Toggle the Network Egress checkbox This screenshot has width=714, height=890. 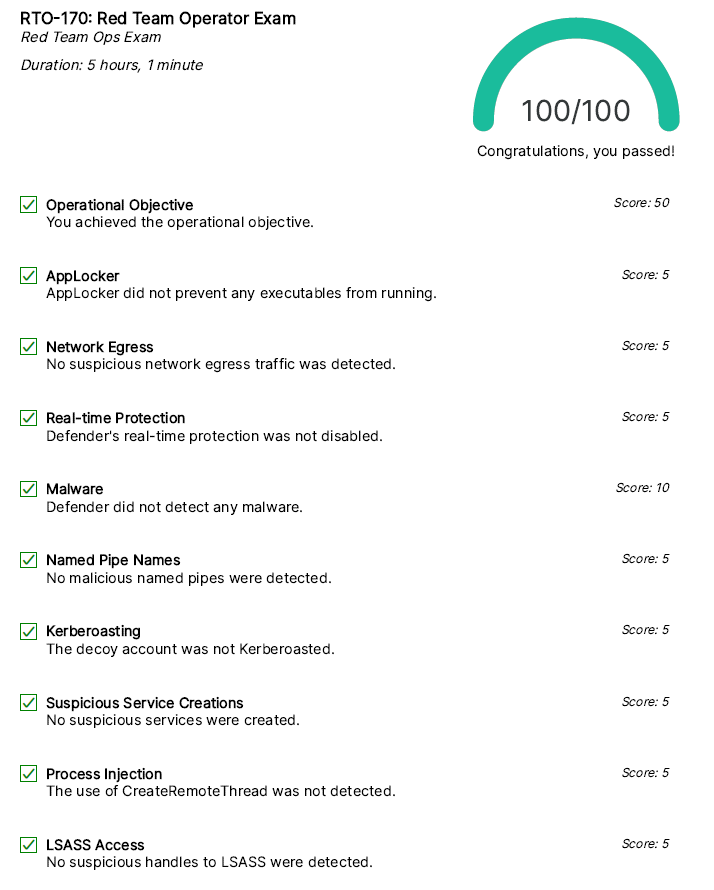click(x=29, y=347)
